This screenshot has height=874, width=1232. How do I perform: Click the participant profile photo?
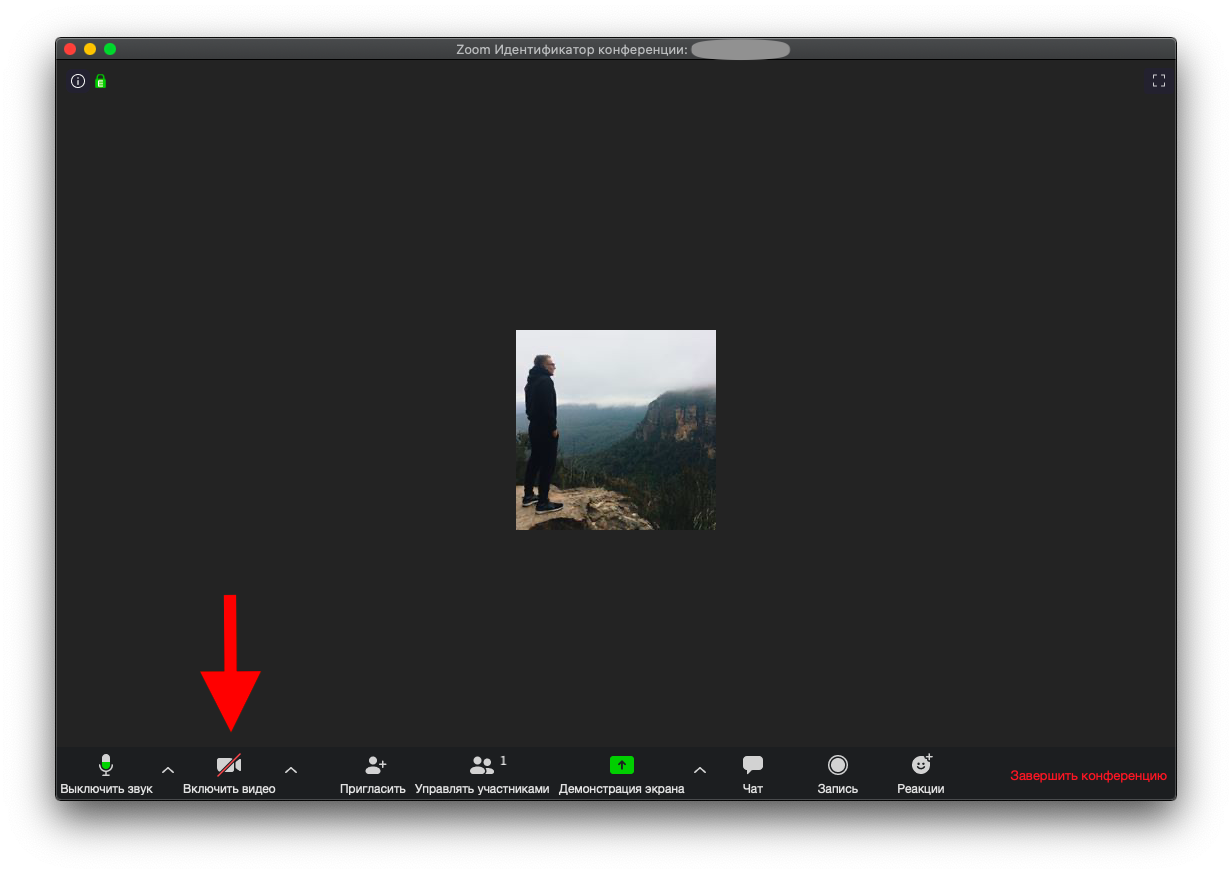[616, 430]
